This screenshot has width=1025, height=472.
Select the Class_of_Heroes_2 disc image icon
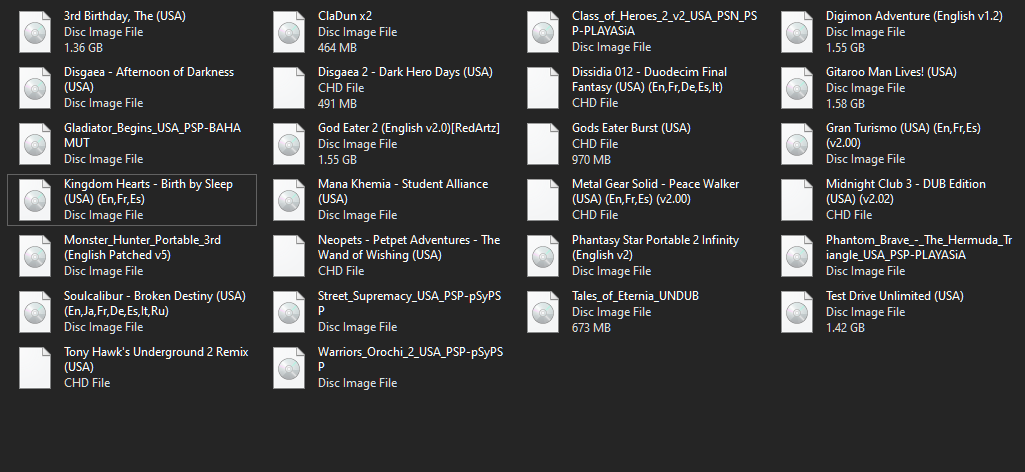pos(543,32)
